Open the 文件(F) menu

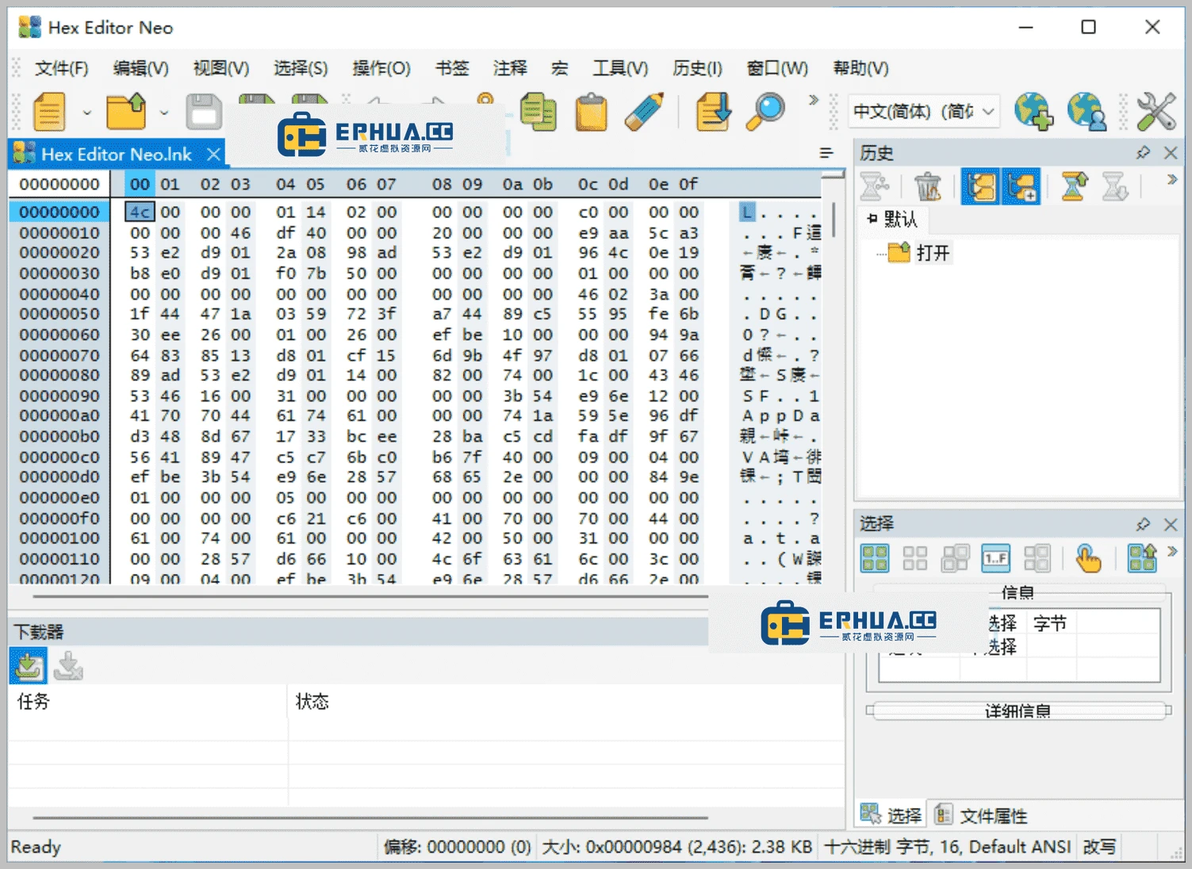pos(62,68)
